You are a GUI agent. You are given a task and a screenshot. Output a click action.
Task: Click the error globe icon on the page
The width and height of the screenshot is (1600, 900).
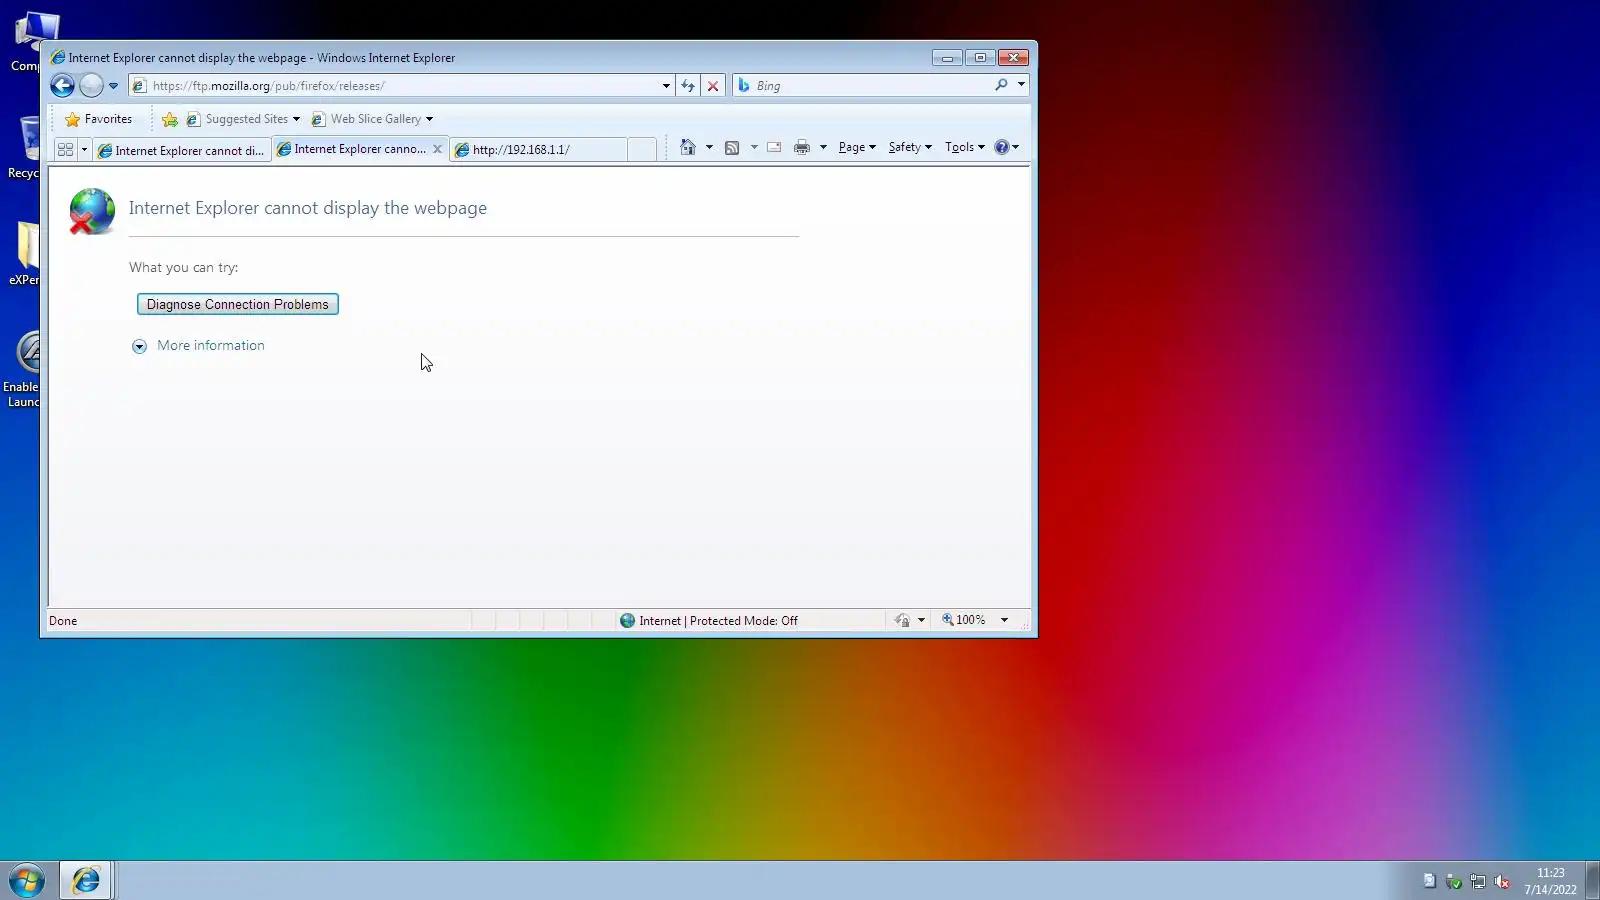pos(91,211)
